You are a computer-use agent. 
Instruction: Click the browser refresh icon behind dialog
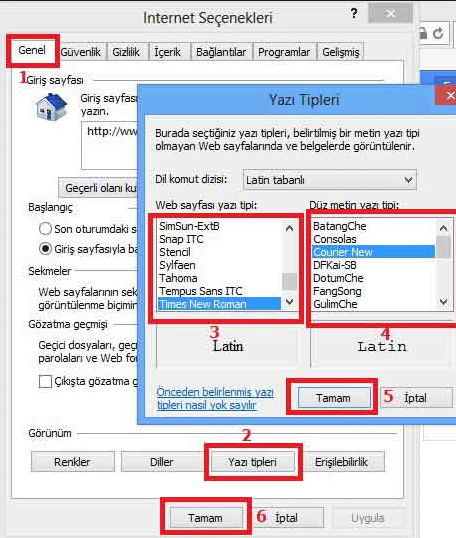[438, 33]
